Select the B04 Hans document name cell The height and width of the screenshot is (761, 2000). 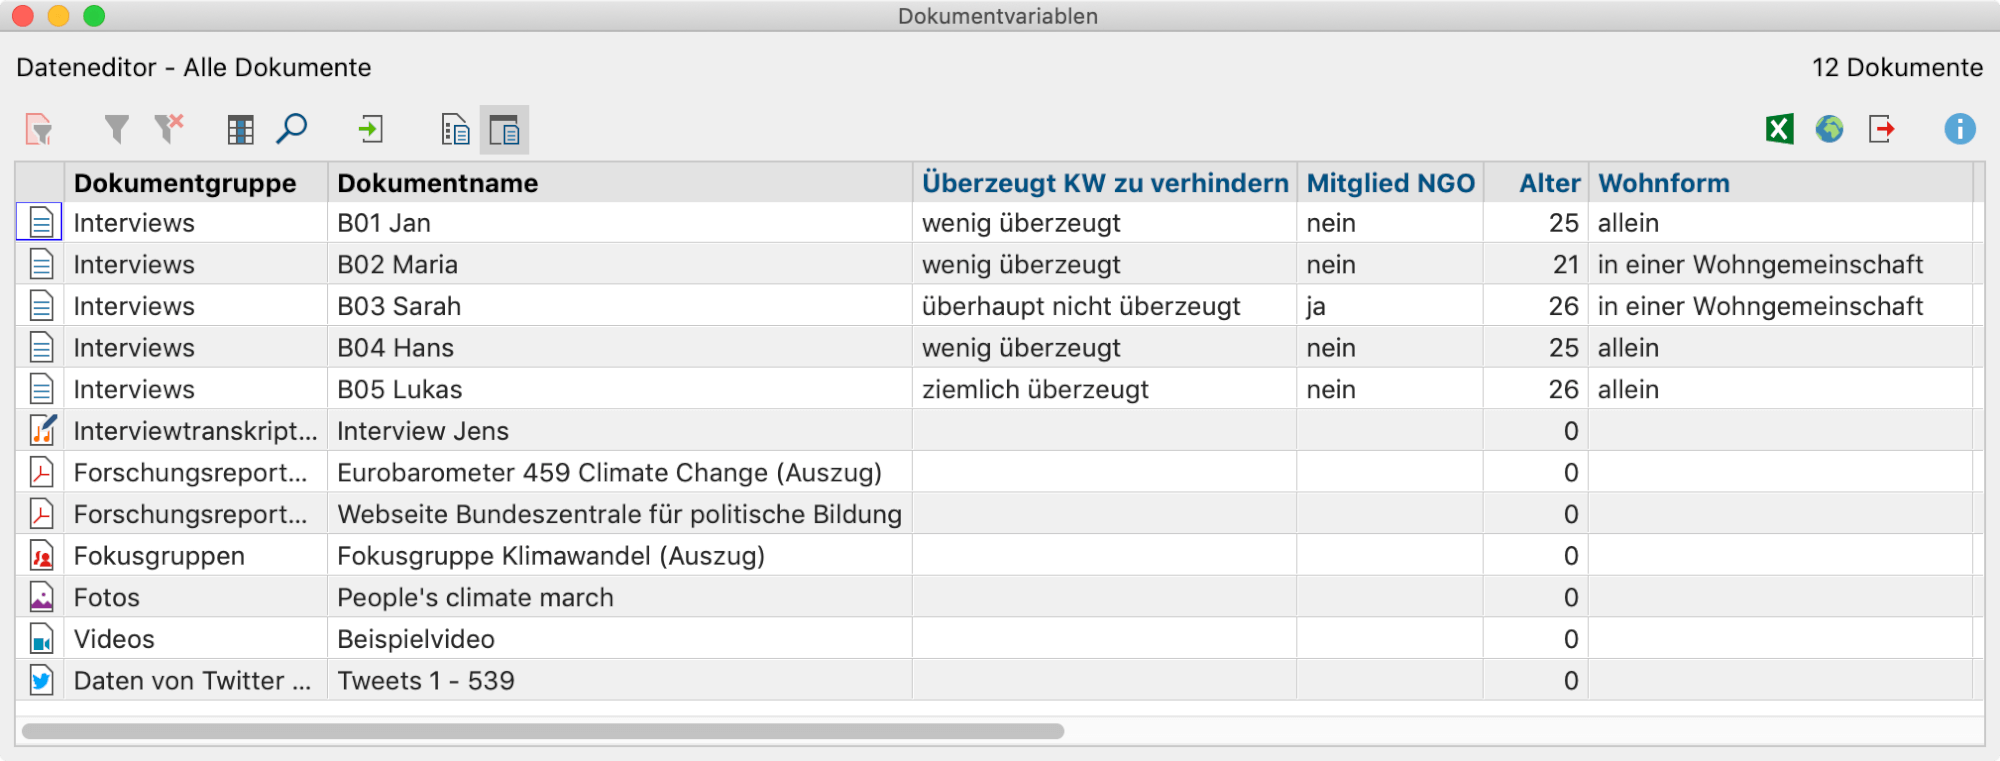(620, 347)
